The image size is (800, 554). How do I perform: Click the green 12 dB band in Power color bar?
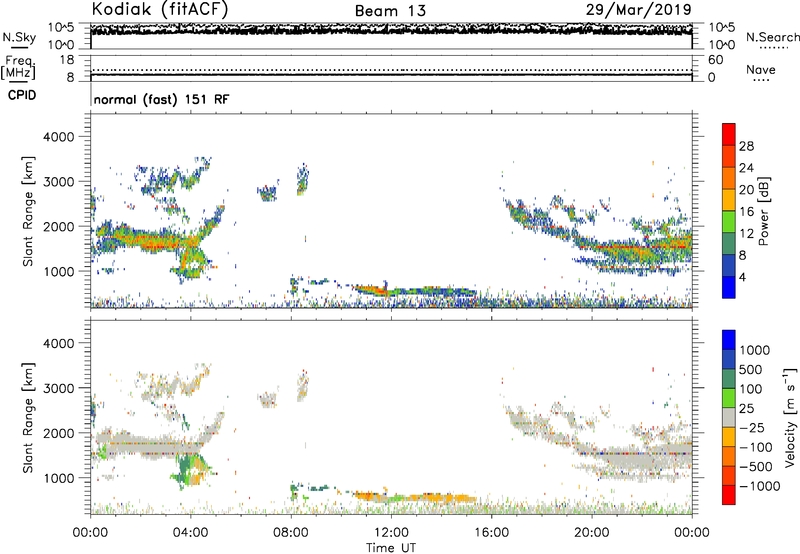[729, 222]
